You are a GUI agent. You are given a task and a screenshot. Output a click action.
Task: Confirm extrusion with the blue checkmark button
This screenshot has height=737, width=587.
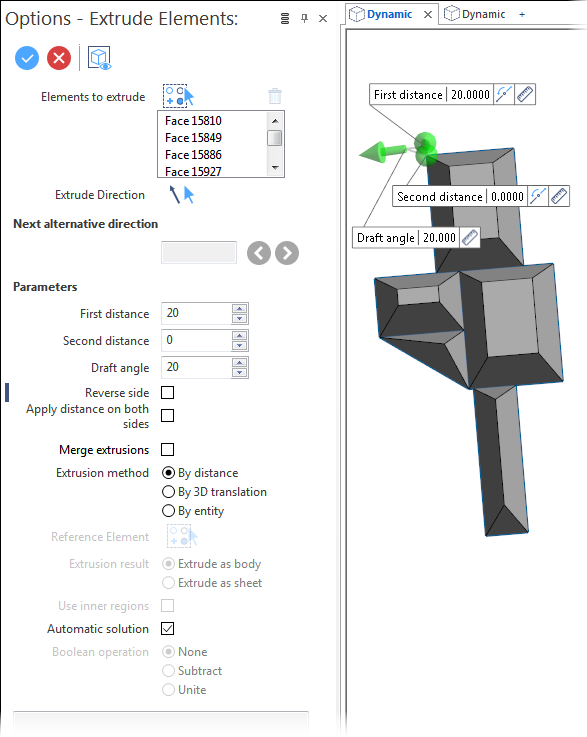pos(27,58)
